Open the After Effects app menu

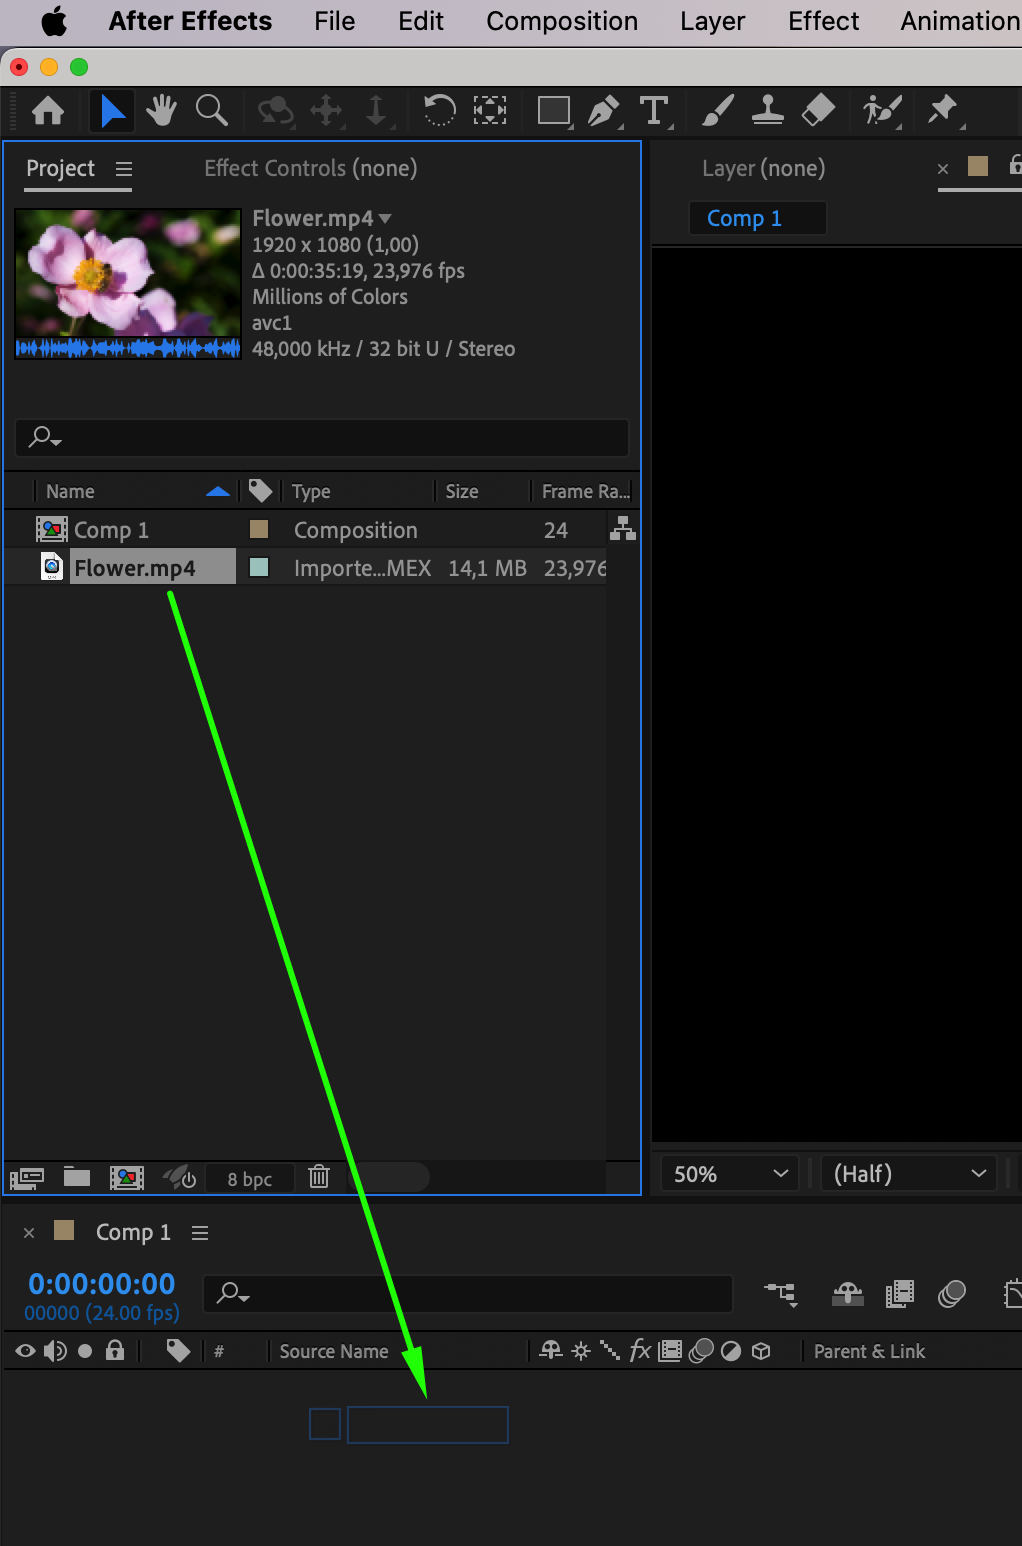(x=190, y=21)
